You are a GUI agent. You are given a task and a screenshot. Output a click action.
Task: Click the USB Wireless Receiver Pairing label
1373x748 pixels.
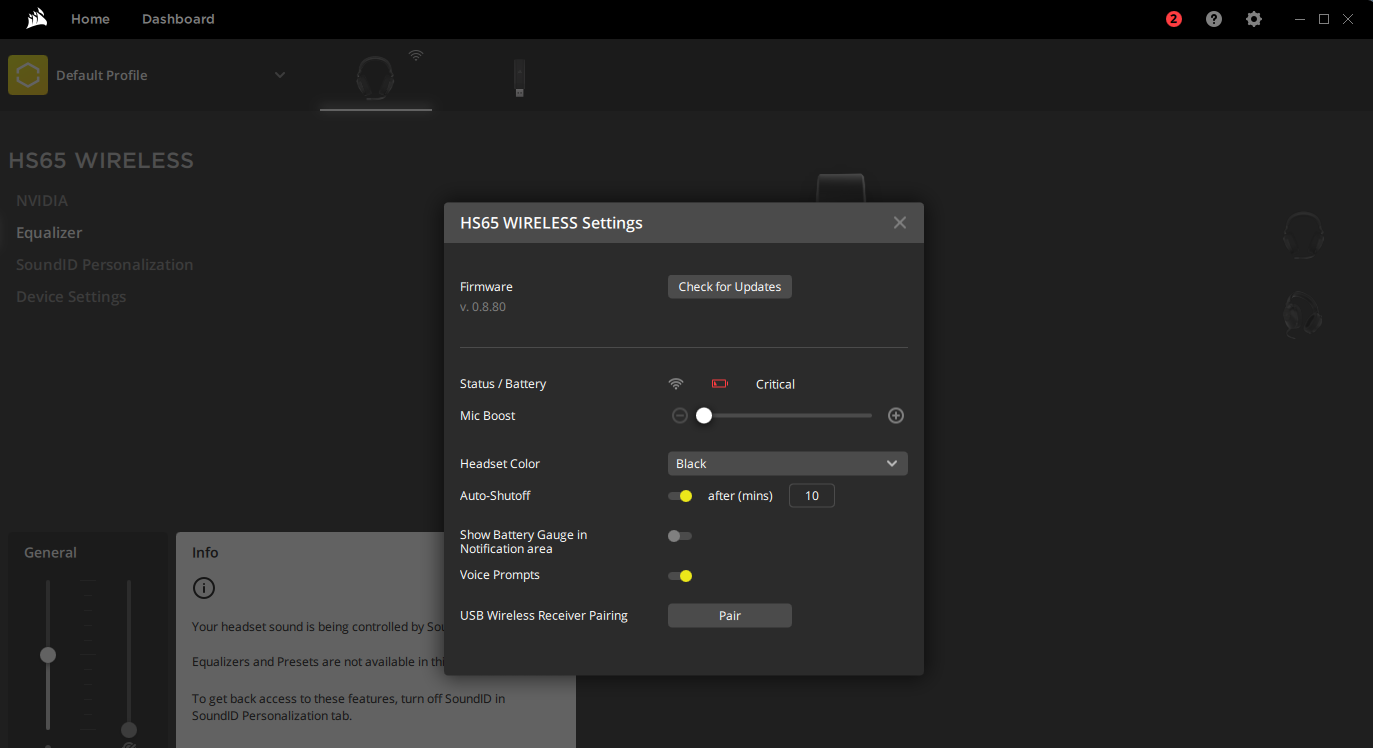point(544,616)
